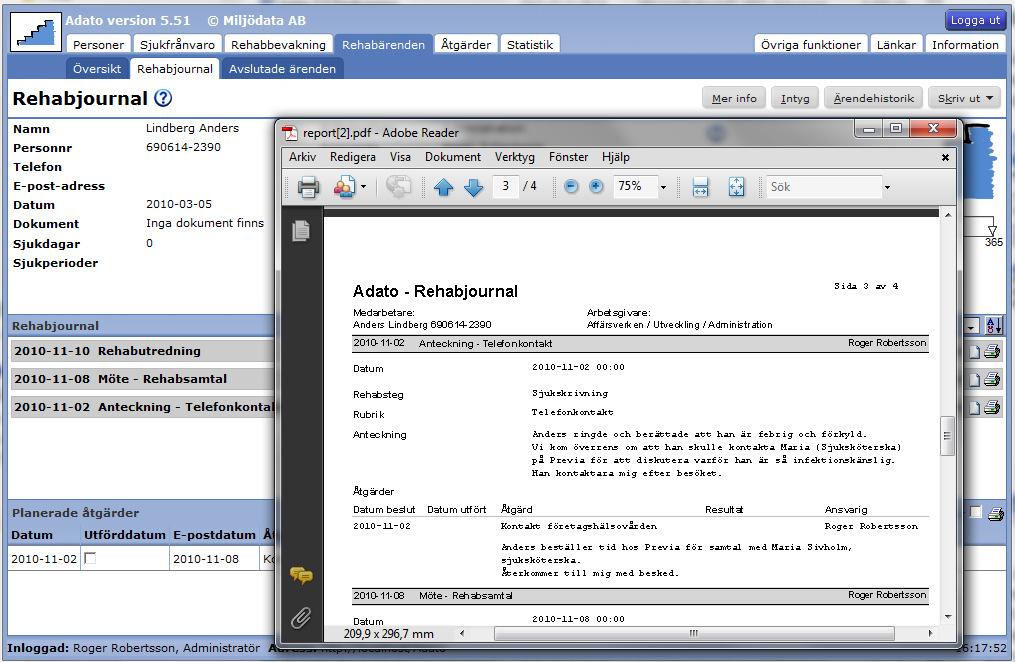Switch to the Rehabbevakning tab

pyautogui.click(x=278, y=45)
